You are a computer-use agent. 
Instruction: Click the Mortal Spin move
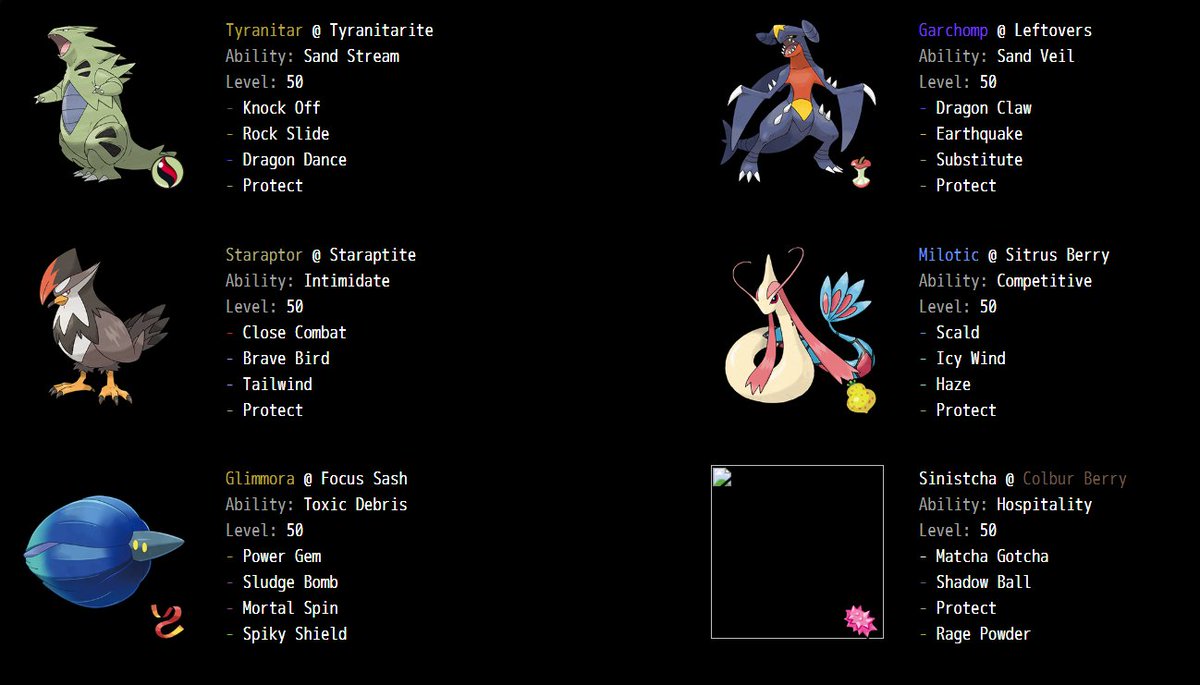pos(290,609)
